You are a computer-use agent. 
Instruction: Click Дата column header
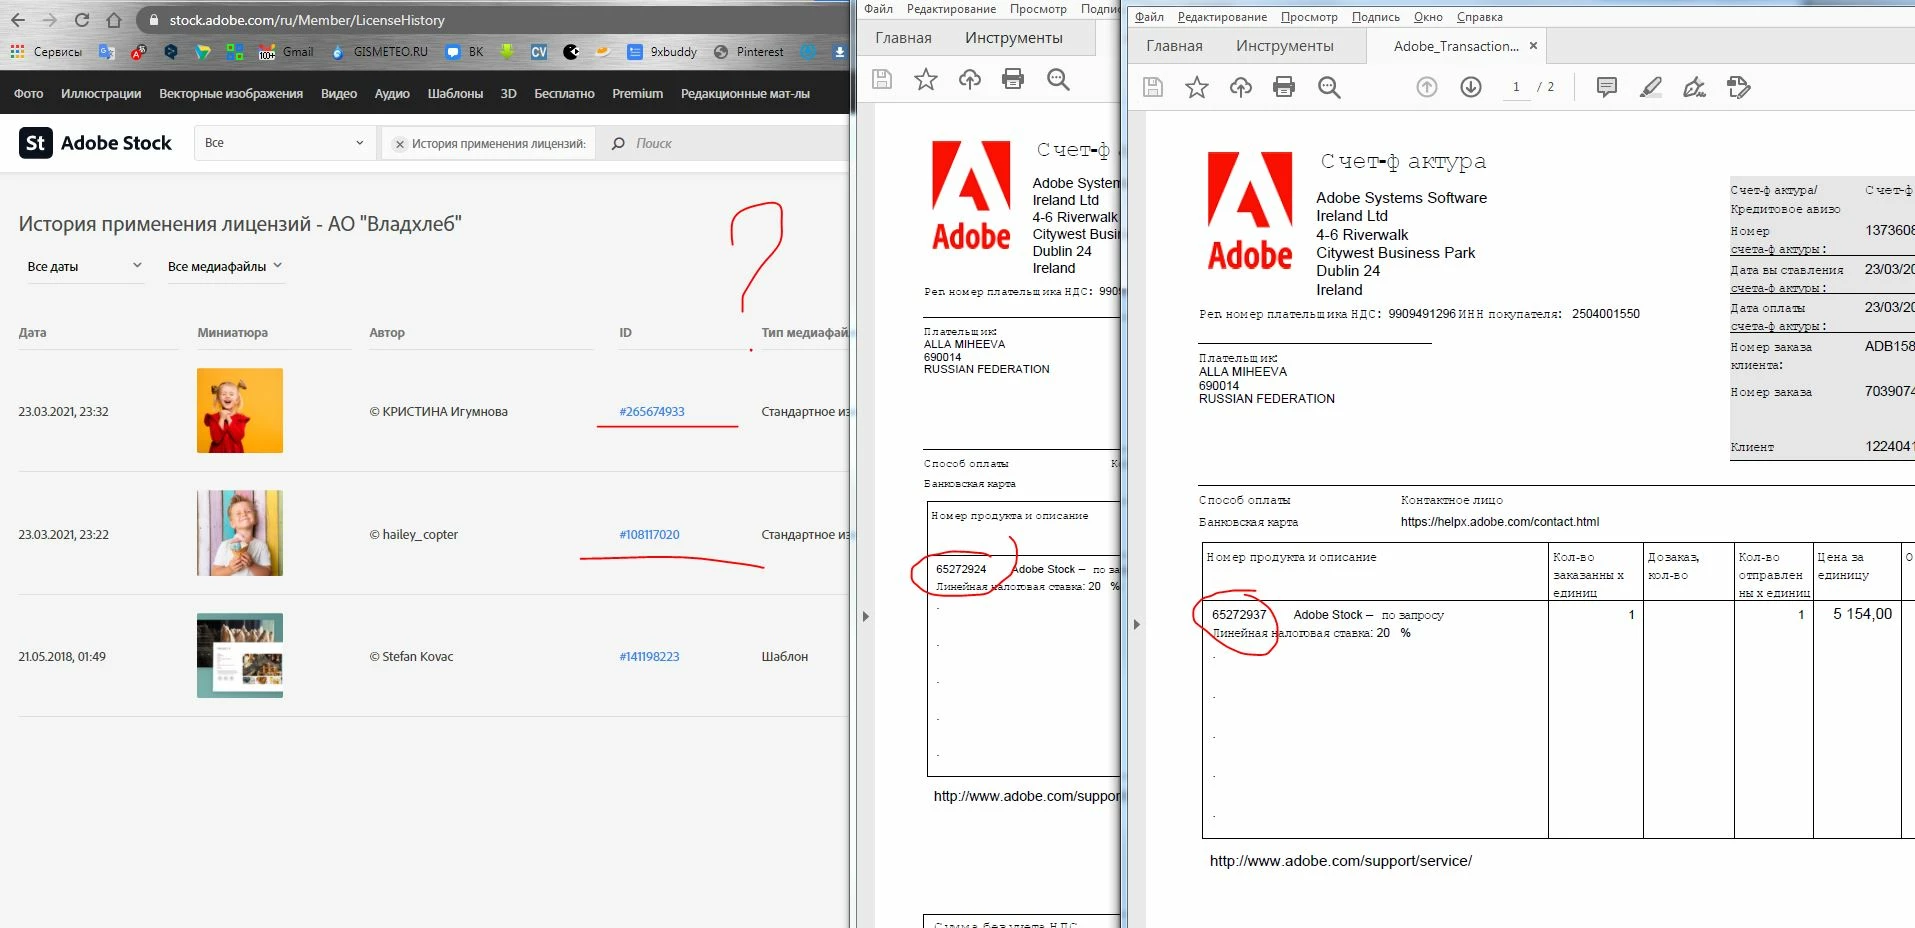point(32,332)
